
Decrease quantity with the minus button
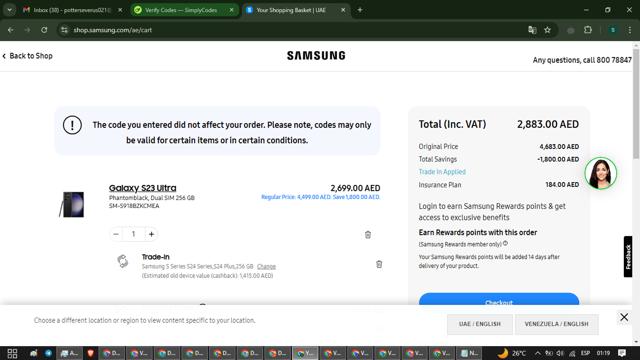click(116, 234)
